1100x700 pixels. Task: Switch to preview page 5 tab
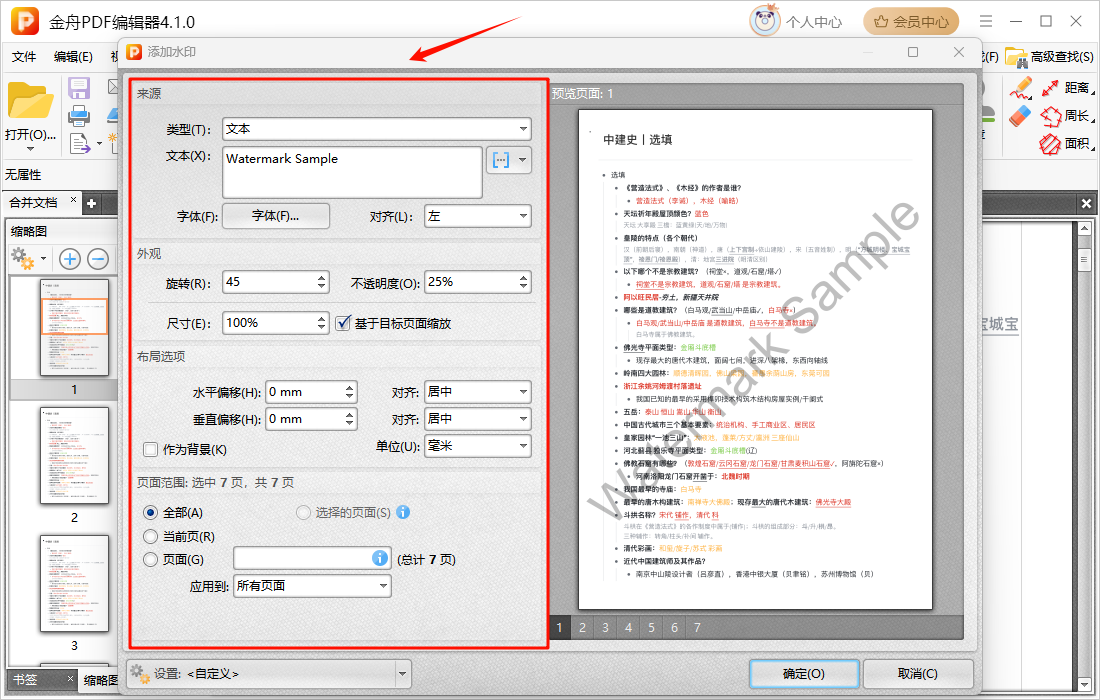click(652, 628)
